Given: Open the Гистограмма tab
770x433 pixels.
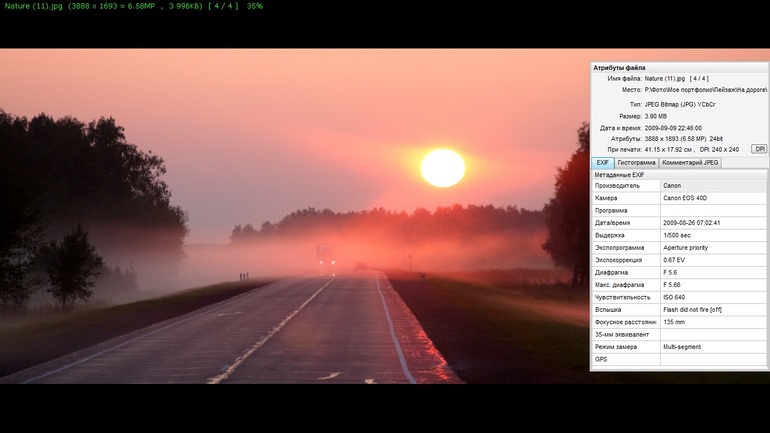Looking at the screenshot, I should click(x=636, y=162).
